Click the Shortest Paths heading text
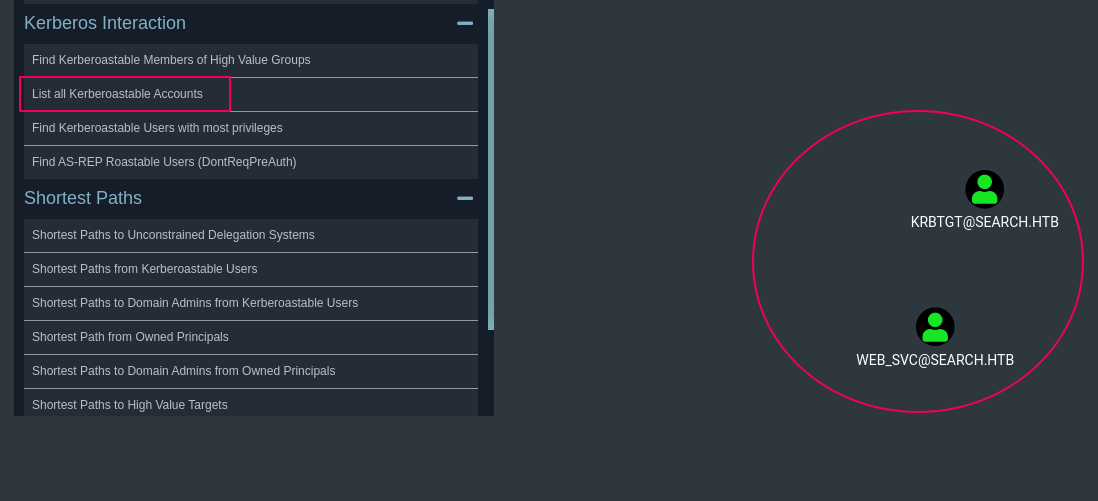Viewport: 1098px width, 501px height. tap(83, 198)
